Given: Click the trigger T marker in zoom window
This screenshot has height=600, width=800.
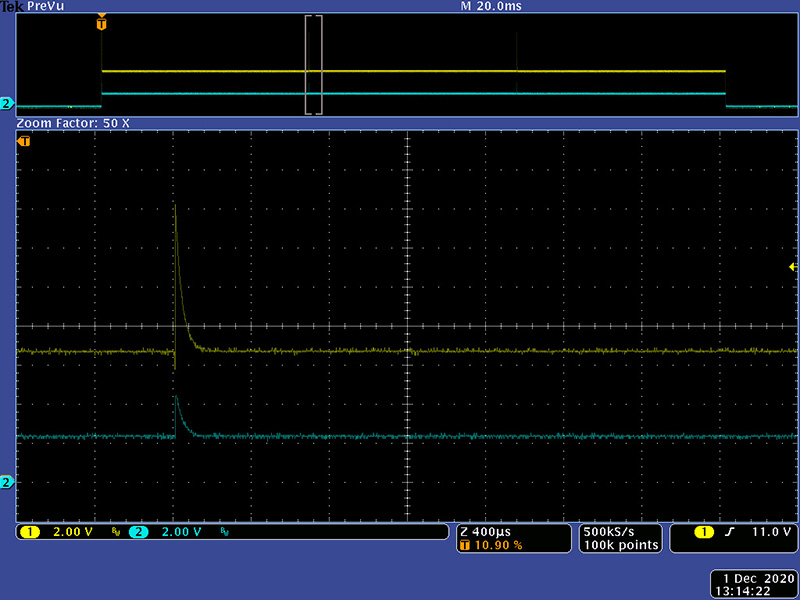Looking at the screenshot, I should coord(25,142).
